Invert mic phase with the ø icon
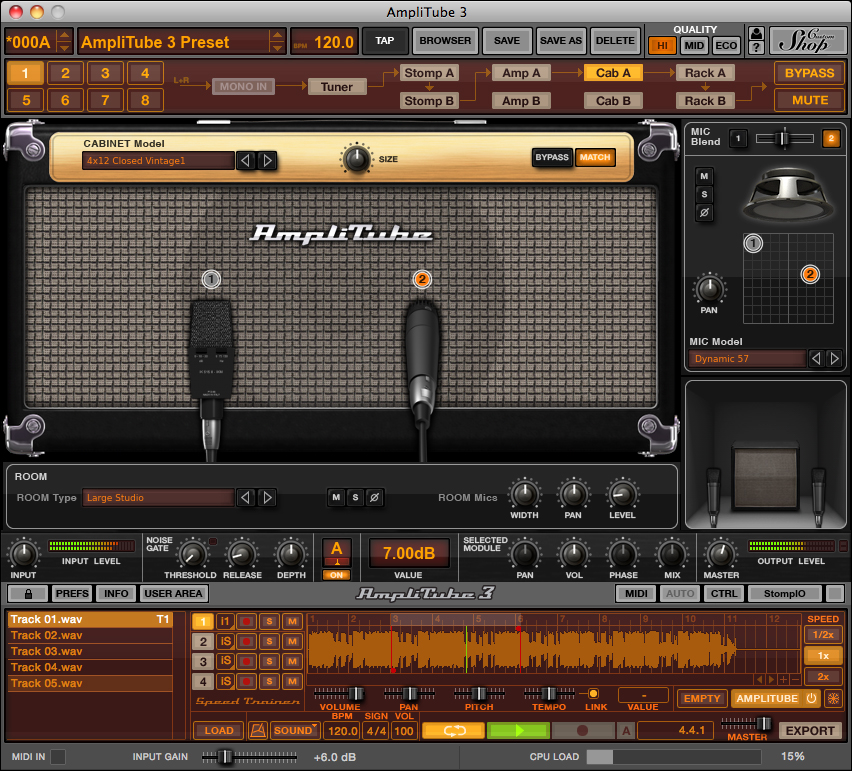The height and width of the screenshot is (771, 852). tap(703, 211)
